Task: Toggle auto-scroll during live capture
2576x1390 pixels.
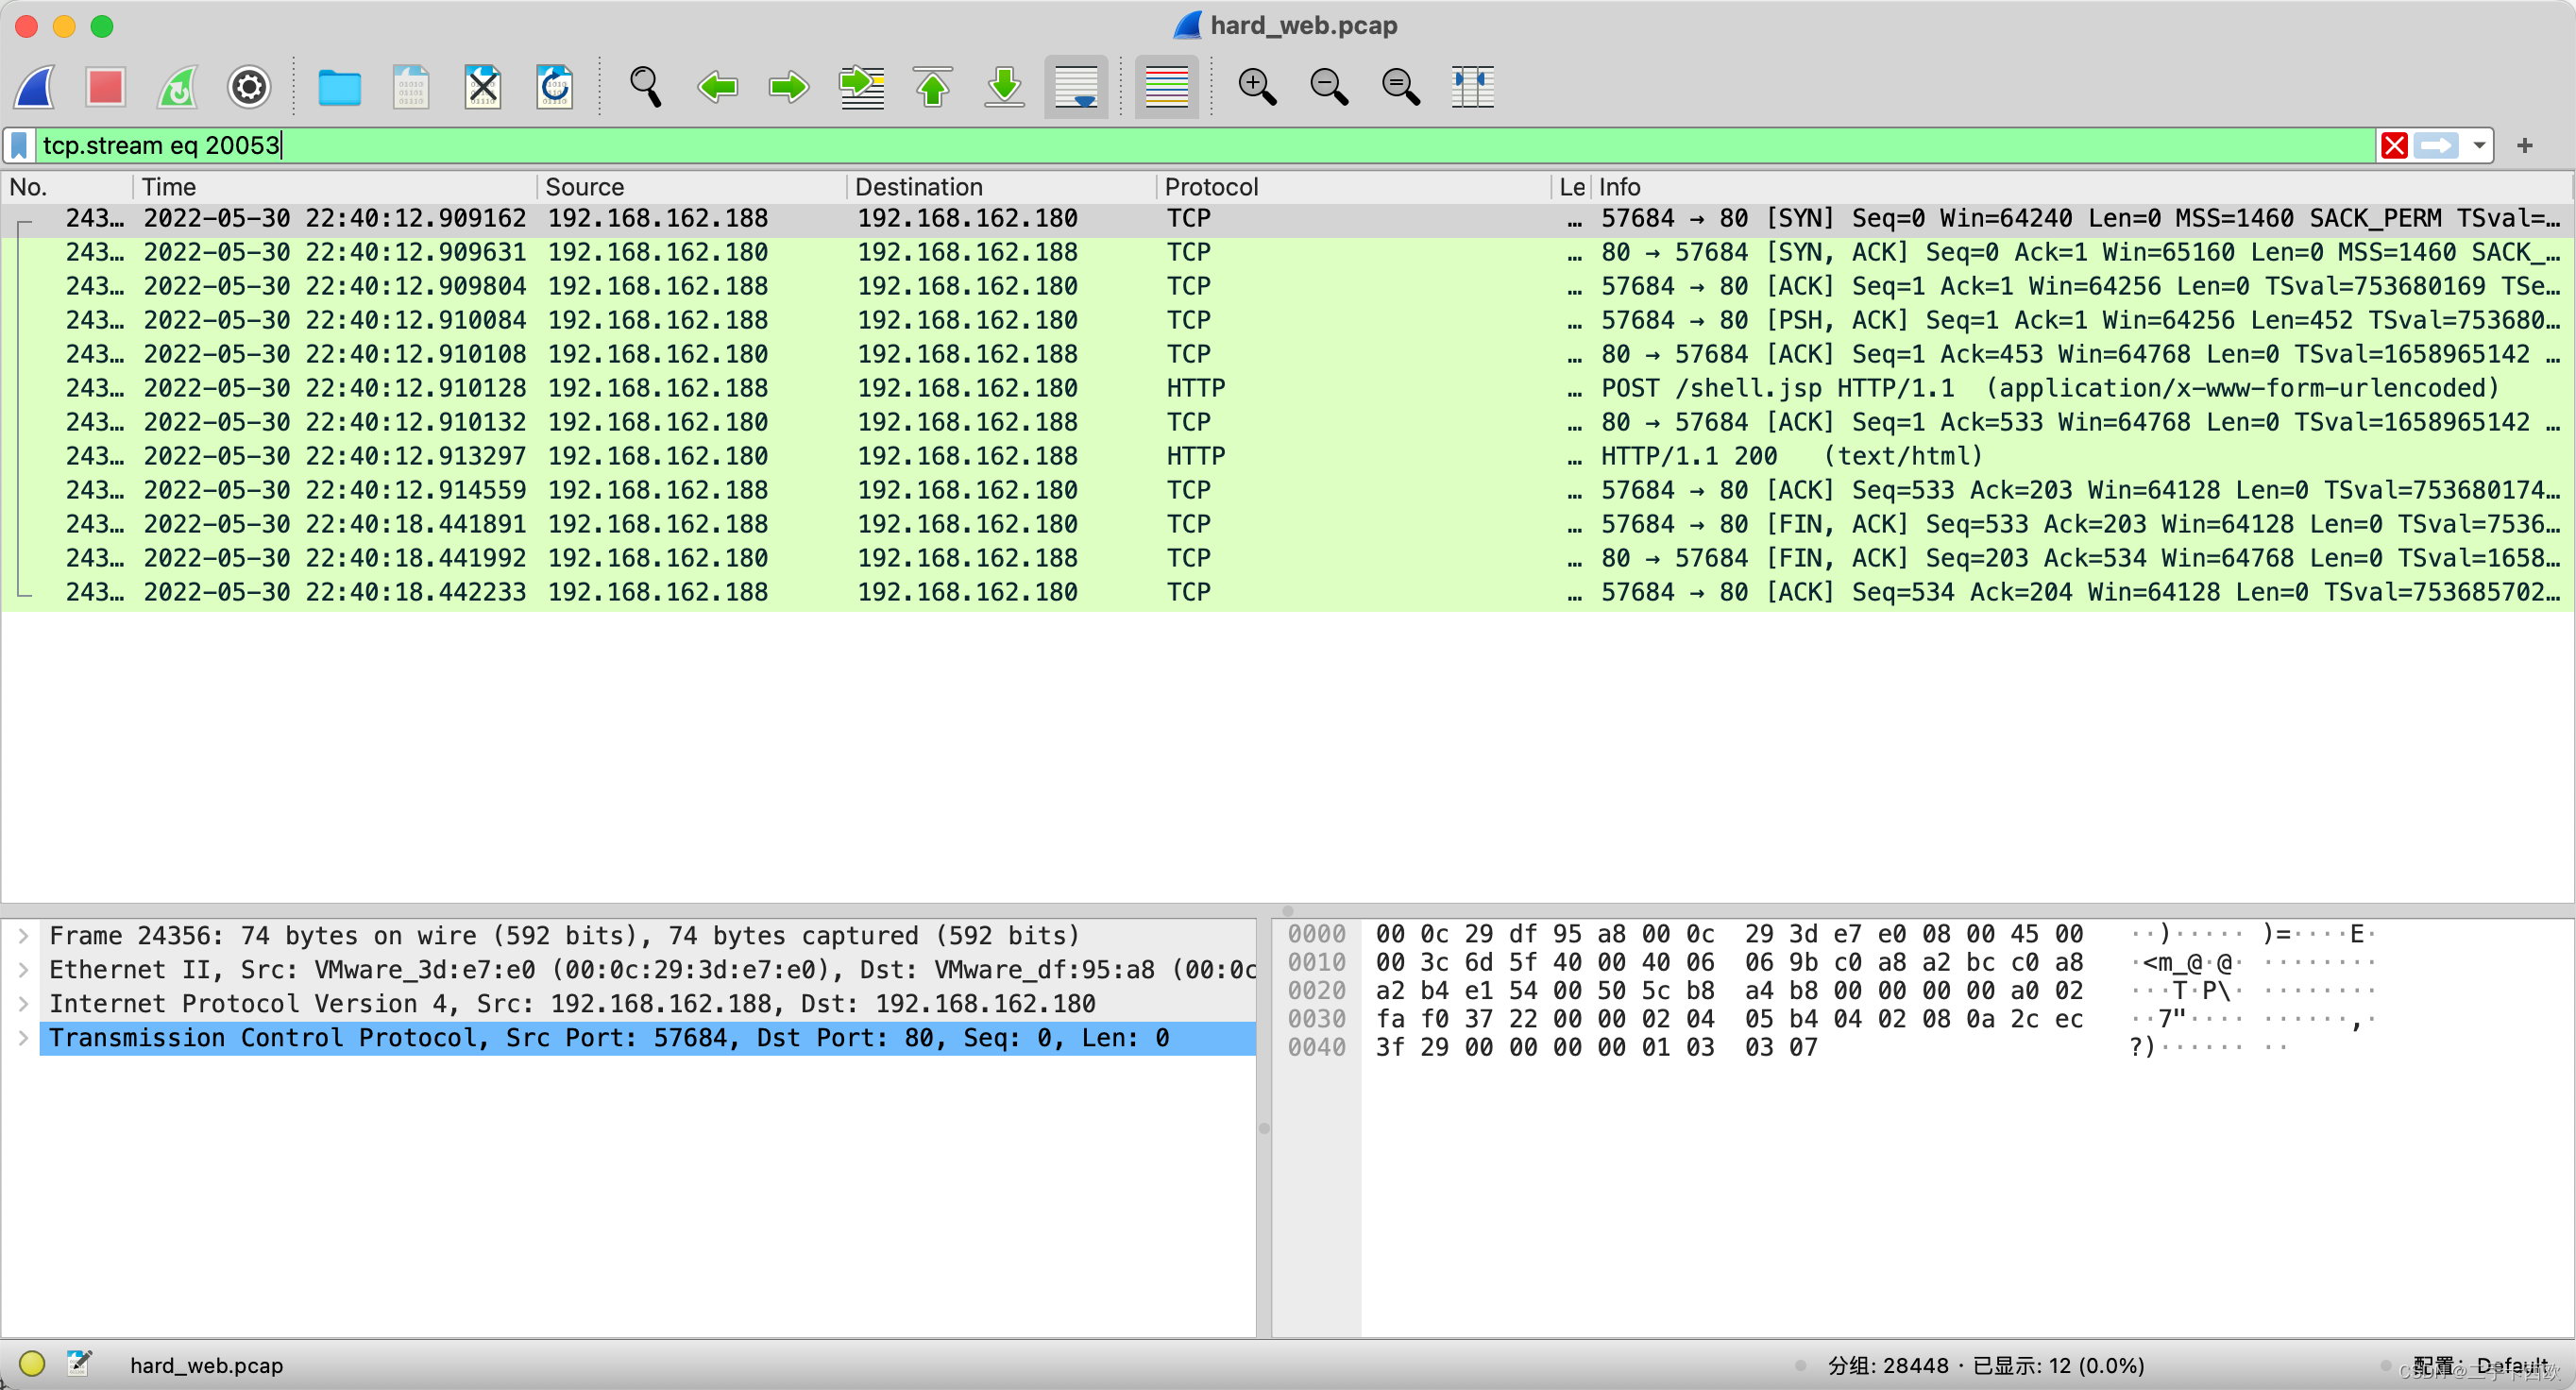Action: [x=1076, y=87]
